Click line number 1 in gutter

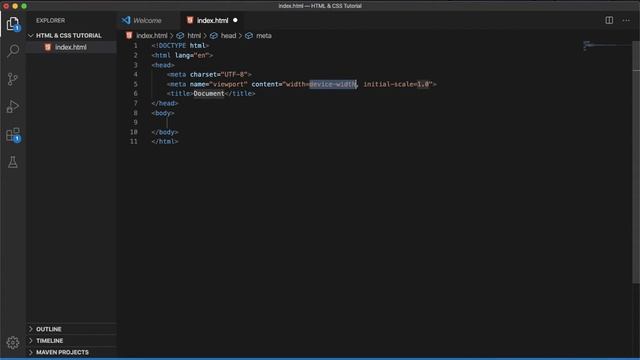coord(136,46)
